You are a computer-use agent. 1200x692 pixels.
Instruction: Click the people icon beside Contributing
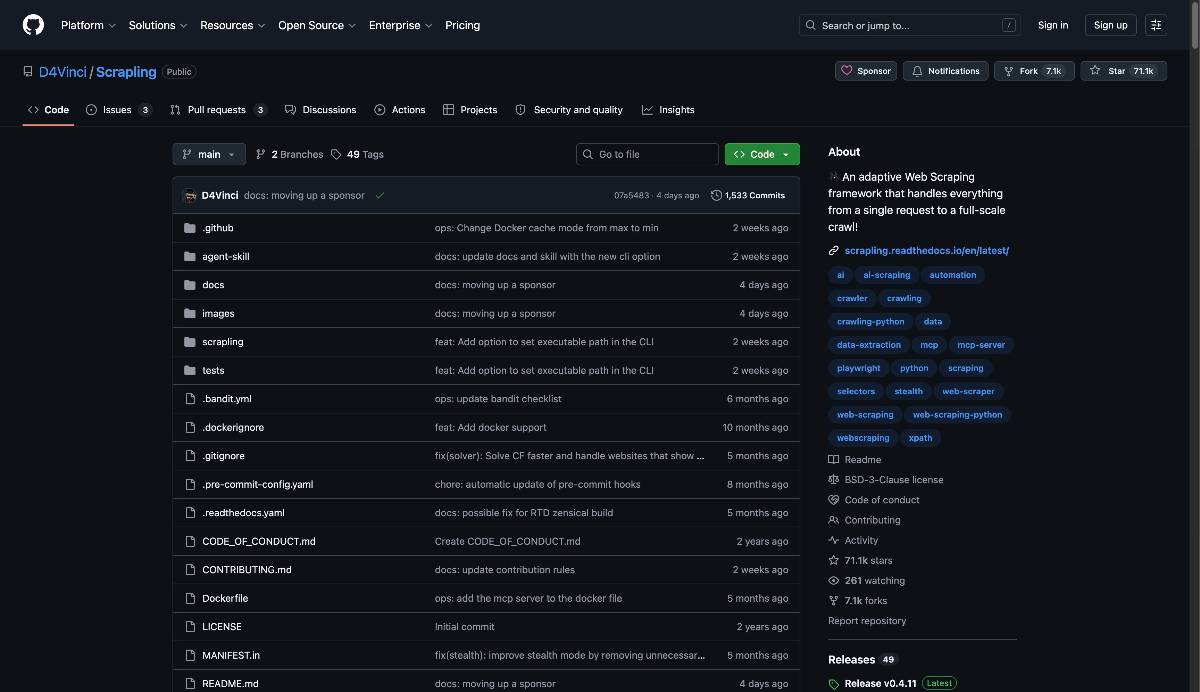(x=834, y=520)
